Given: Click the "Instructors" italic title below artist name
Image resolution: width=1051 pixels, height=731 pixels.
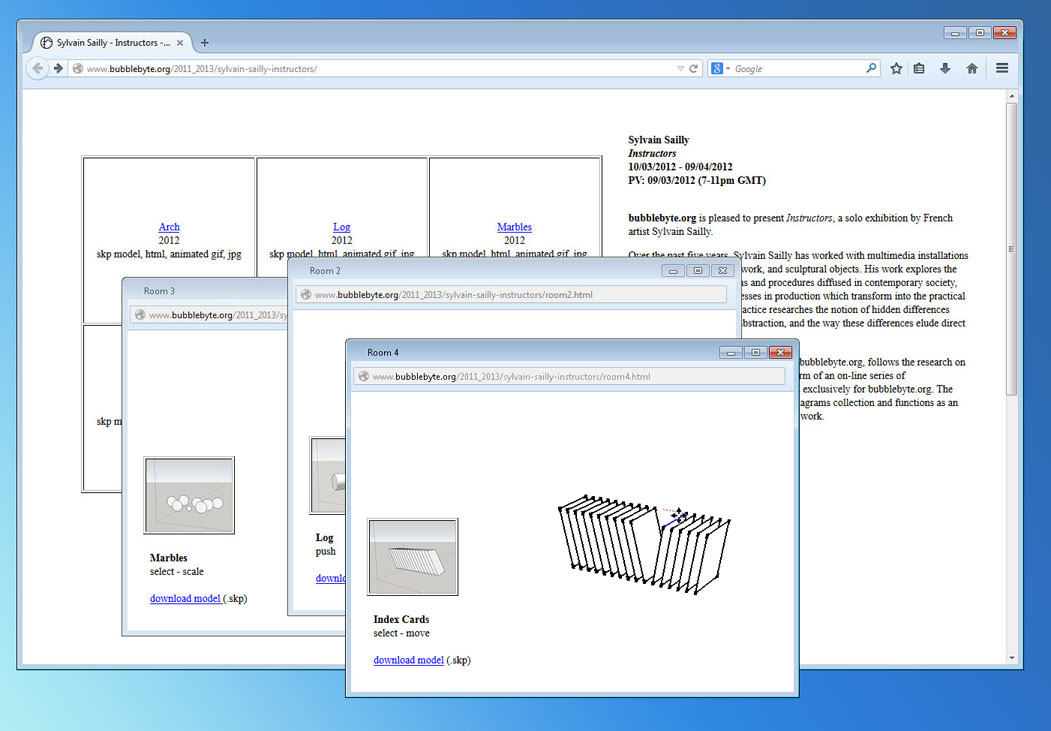Looking at the screenshot, I should pyautogui.click(x=652, y=153).
